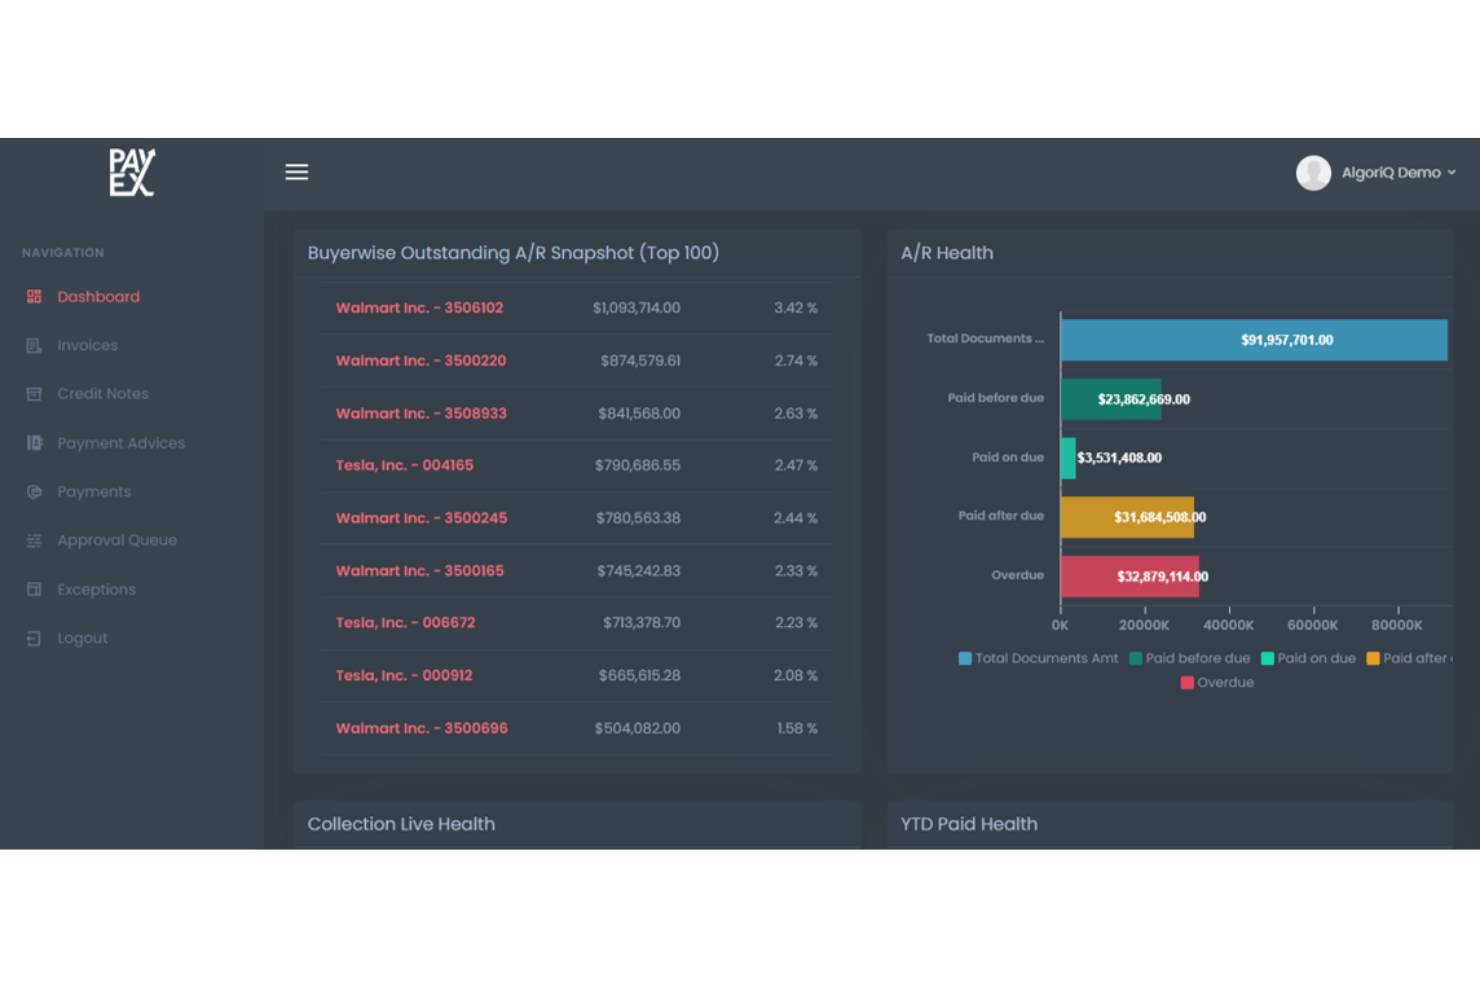1480x987 pixels.
Task: Toggle Paid before due legend swatch
Action: click(x=1135, y=658)
